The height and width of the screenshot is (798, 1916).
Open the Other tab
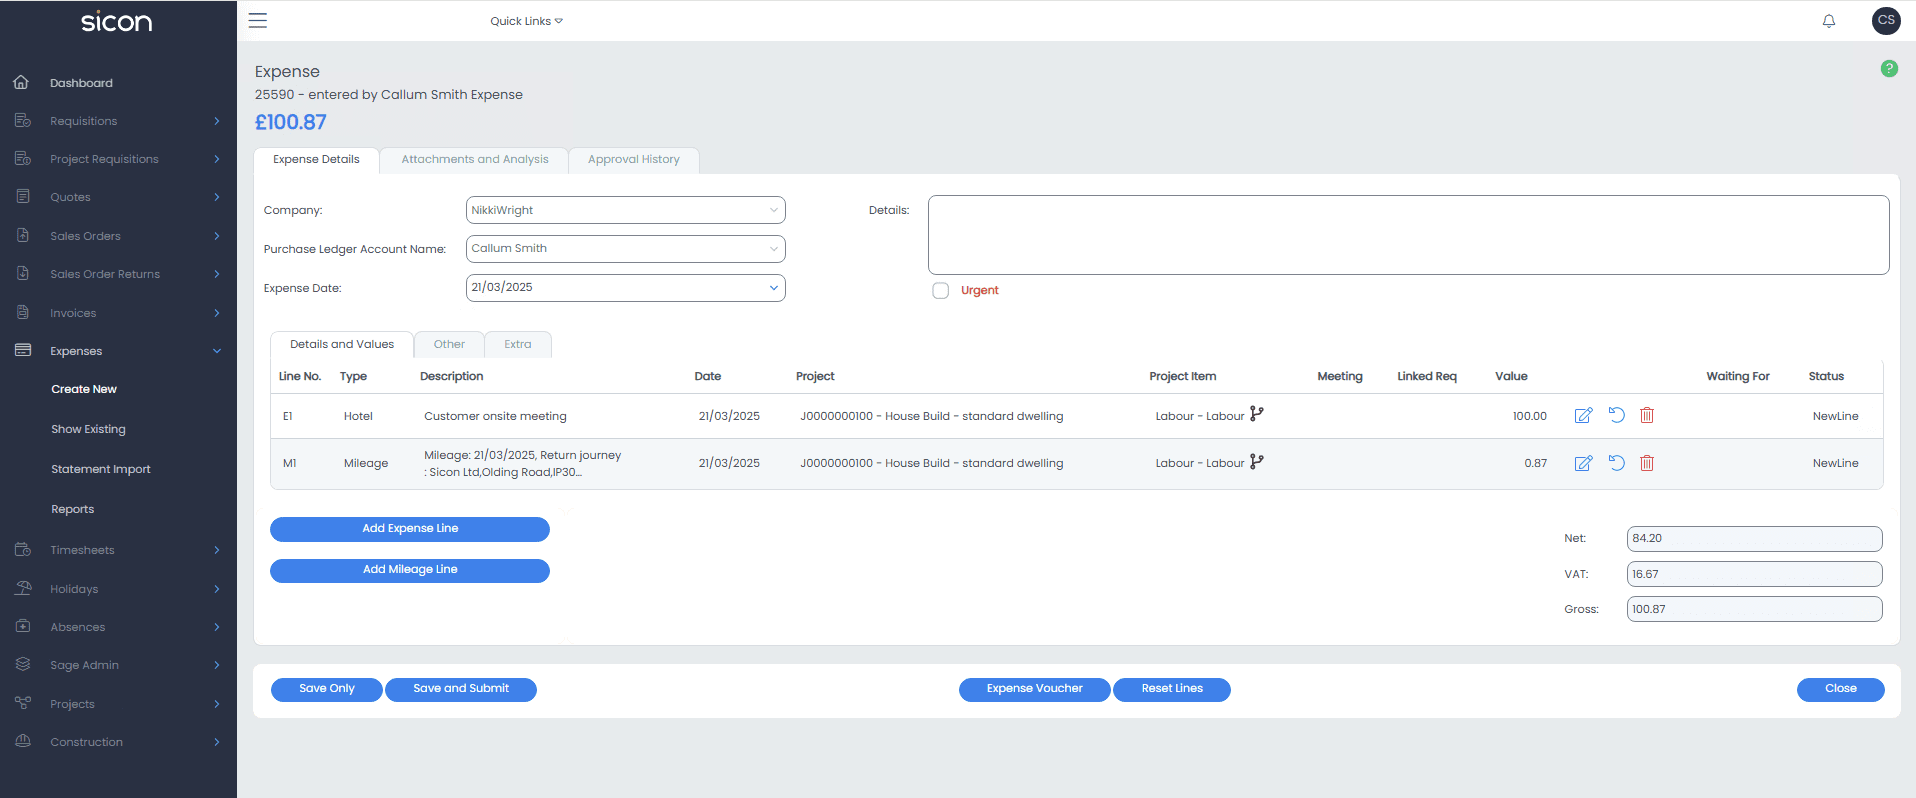tap(449, 345)
